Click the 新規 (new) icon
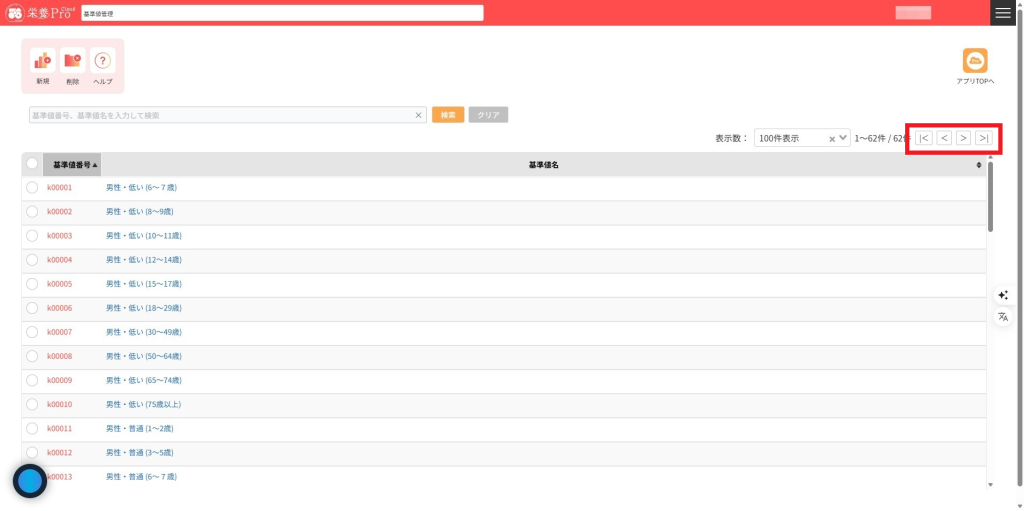 (42, 61)
